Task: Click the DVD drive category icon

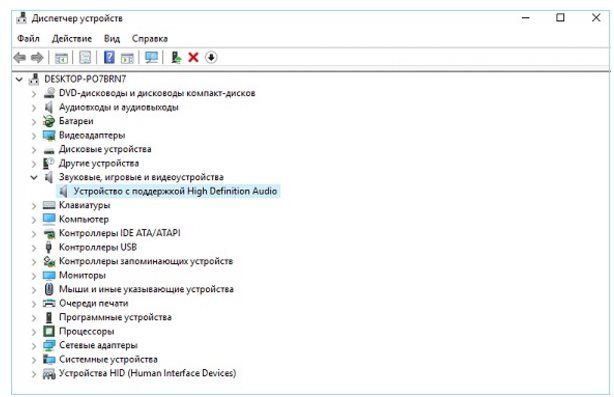Action: point(49,93)
